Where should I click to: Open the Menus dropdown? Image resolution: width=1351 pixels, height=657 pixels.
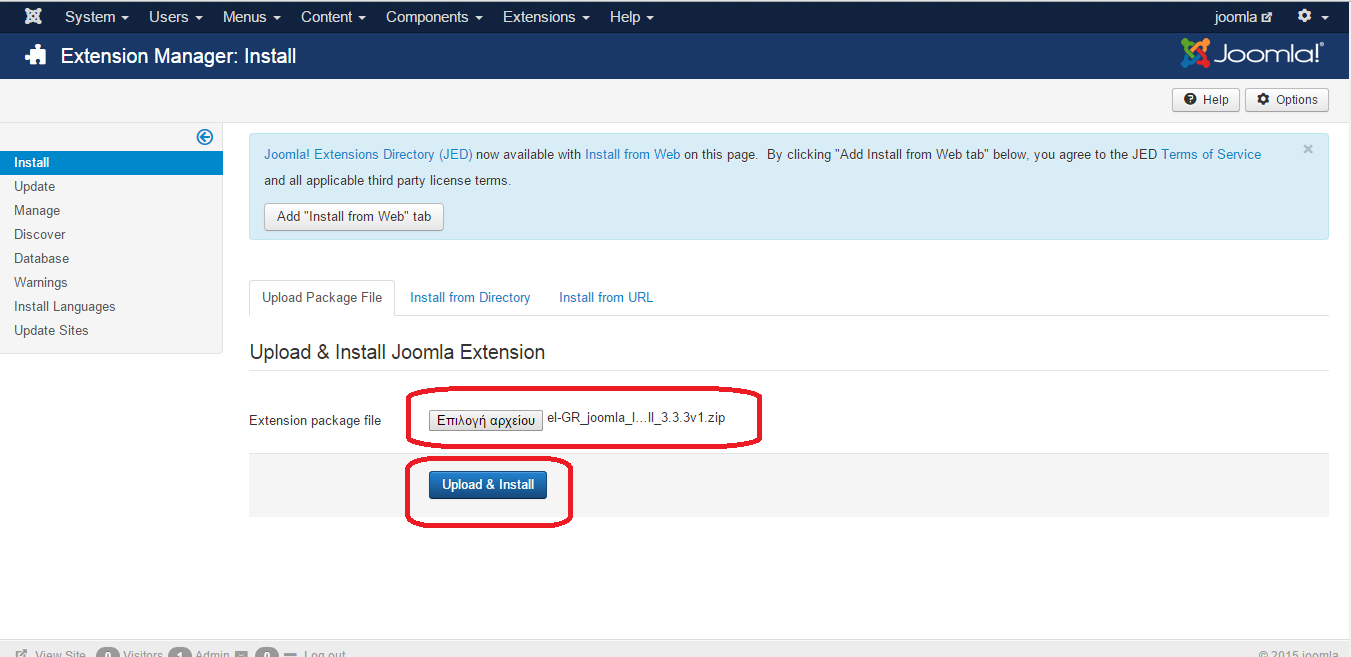pyautogui.click(x=252, y=17)
